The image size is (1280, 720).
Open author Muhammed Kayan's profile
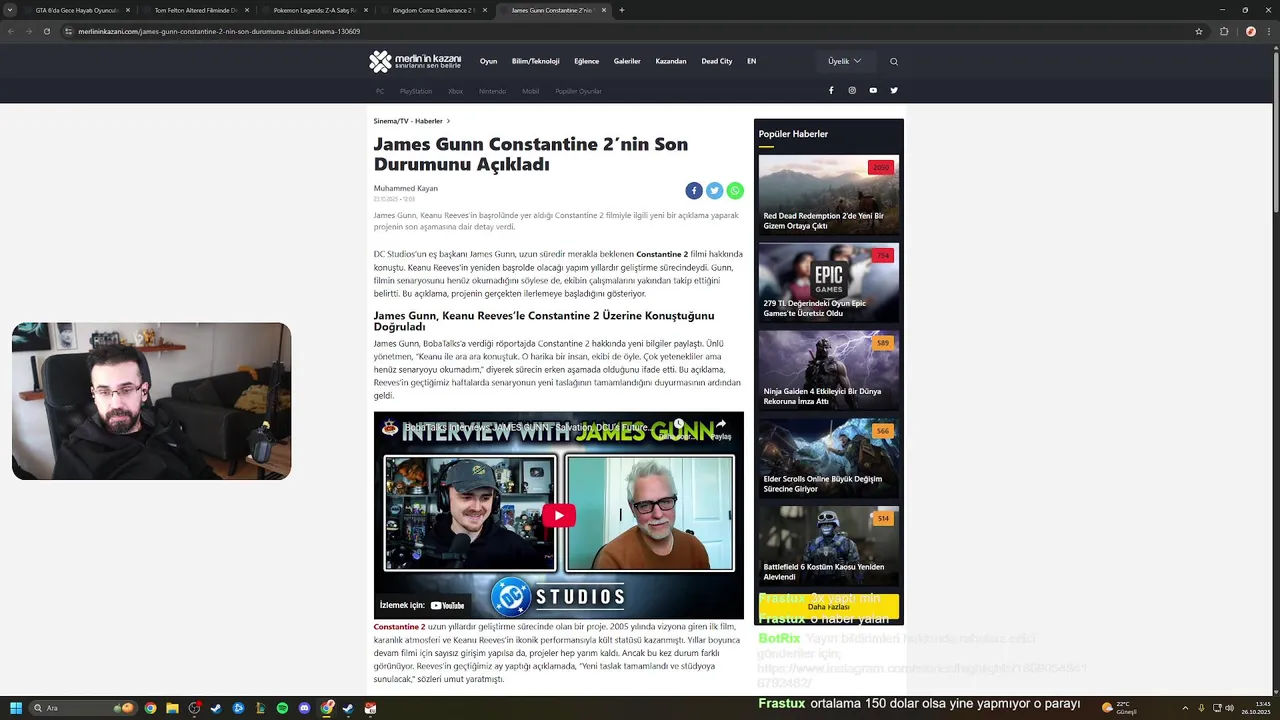pyautogui.click(x=406, y=188)
